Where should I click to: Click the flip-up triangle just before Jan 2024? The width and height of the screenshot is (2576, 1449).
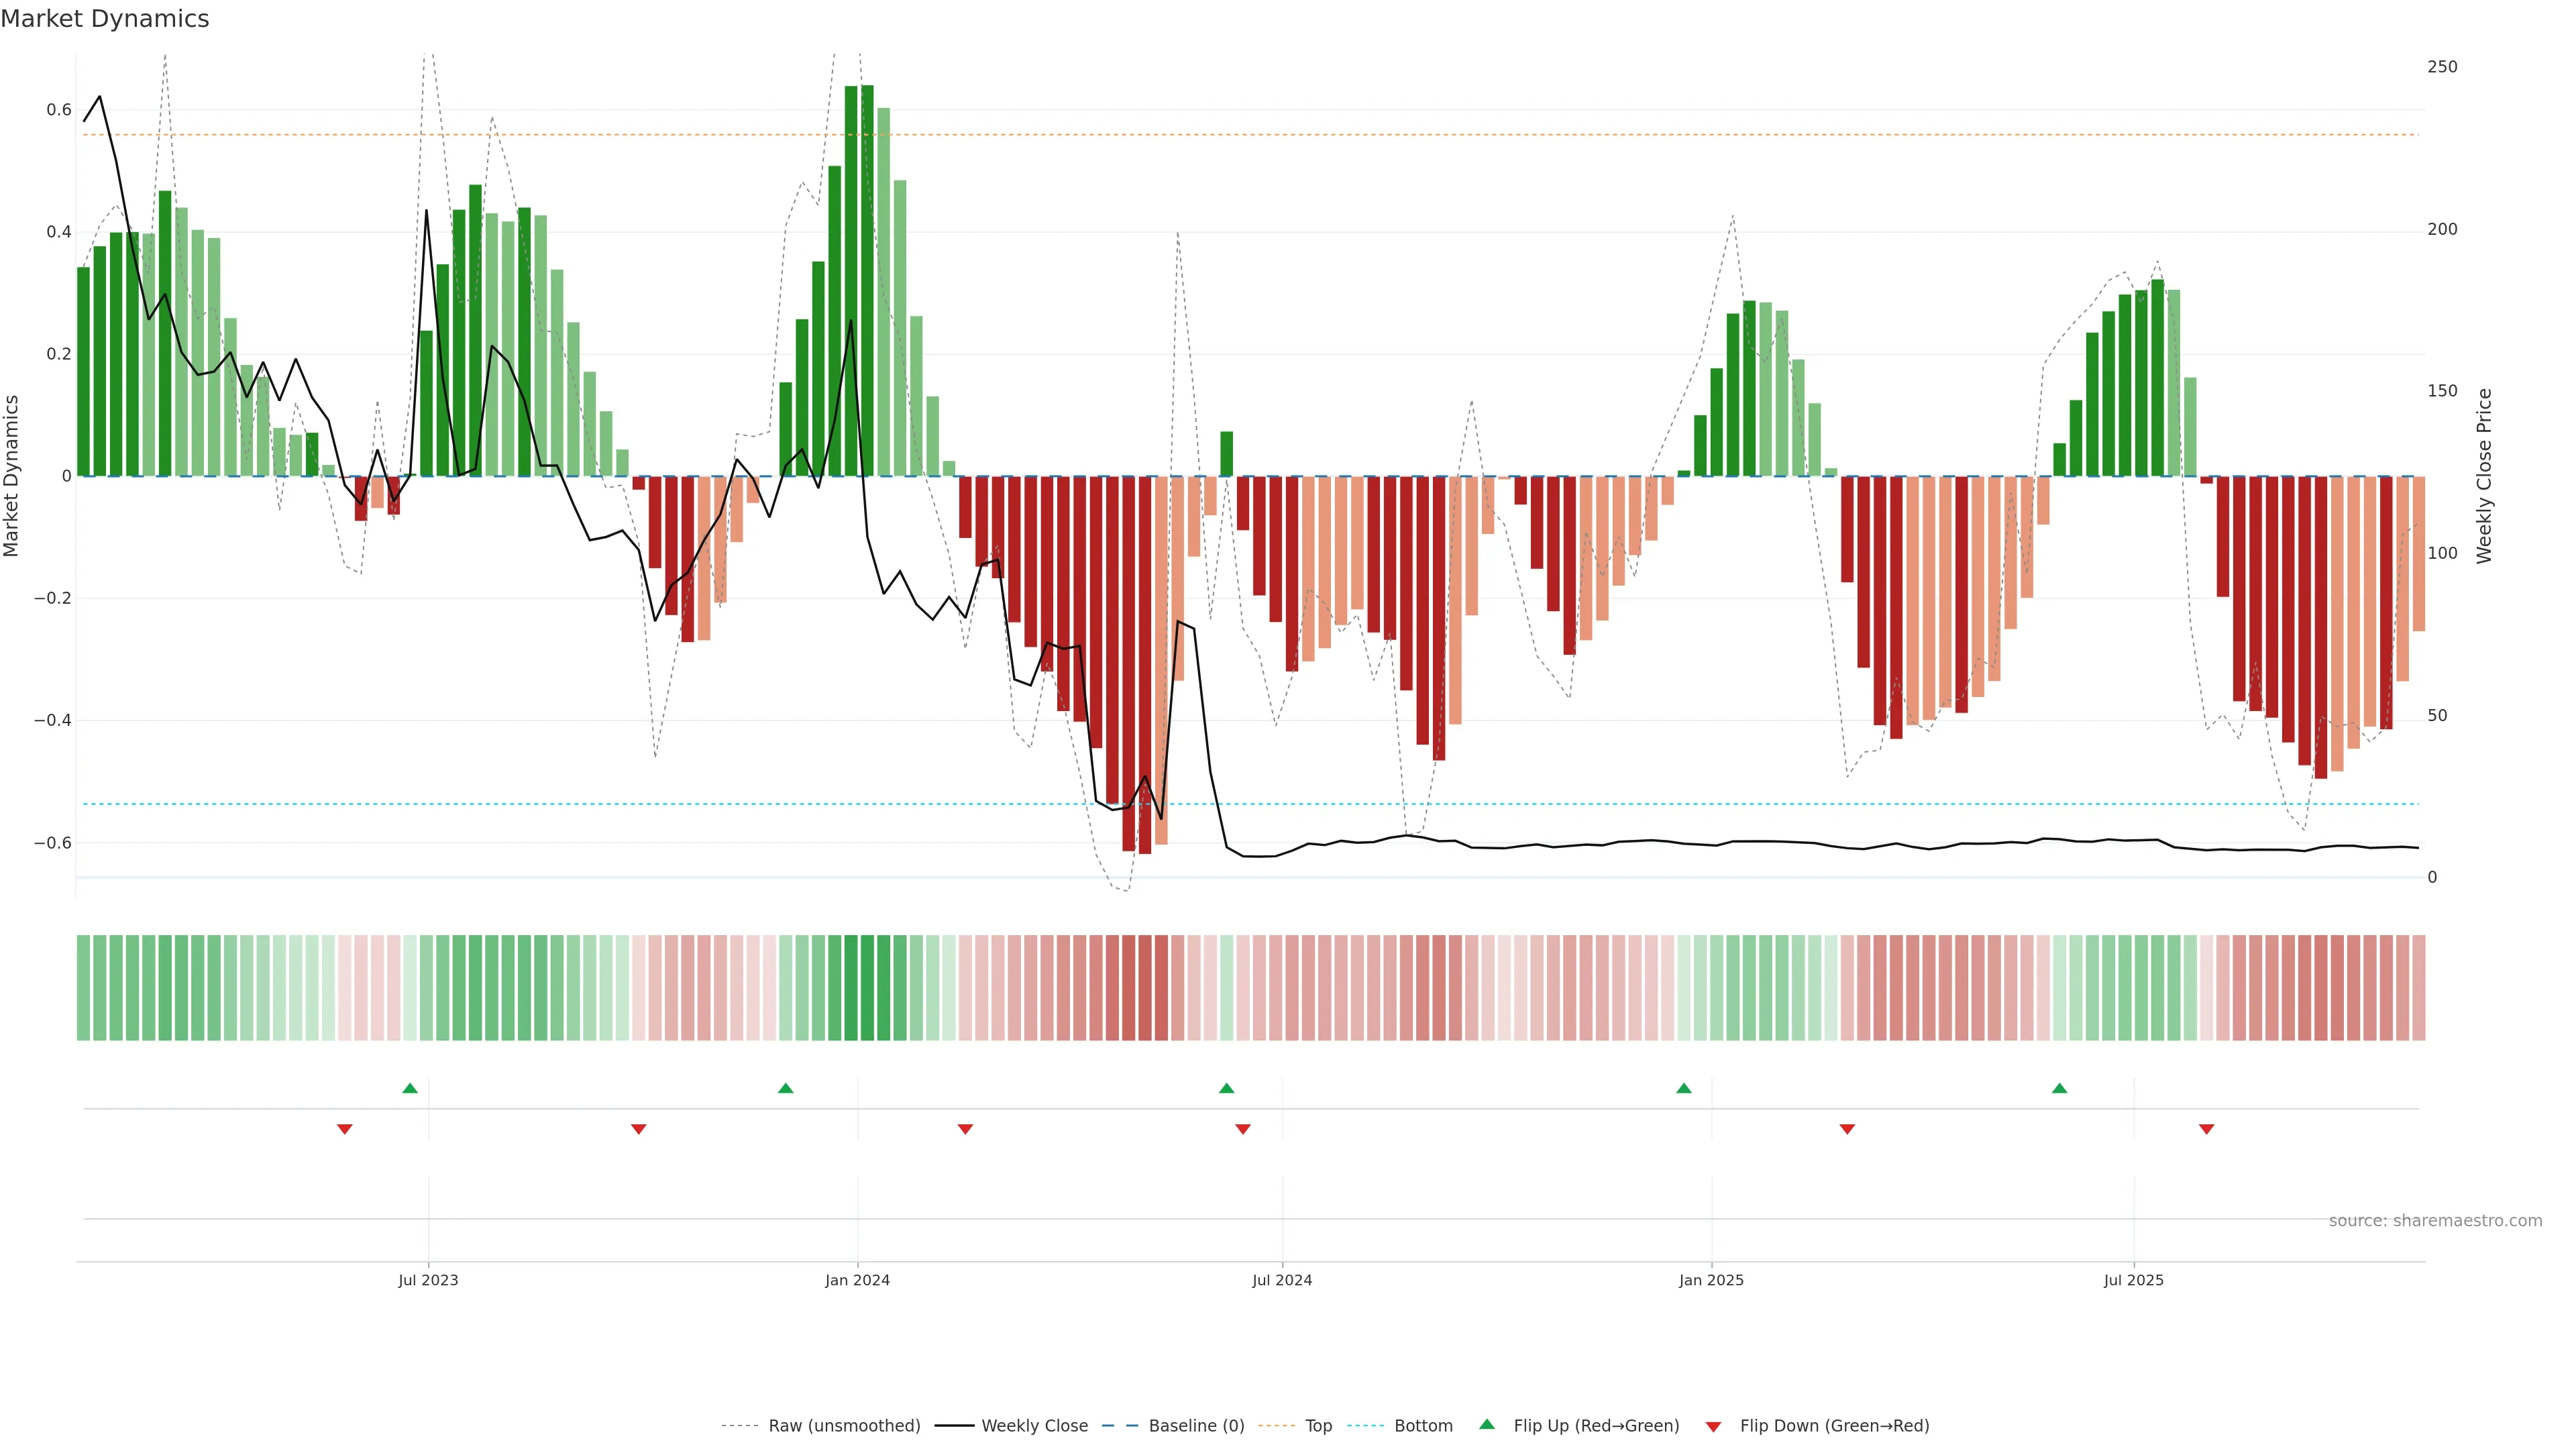tap(786, 1088)
